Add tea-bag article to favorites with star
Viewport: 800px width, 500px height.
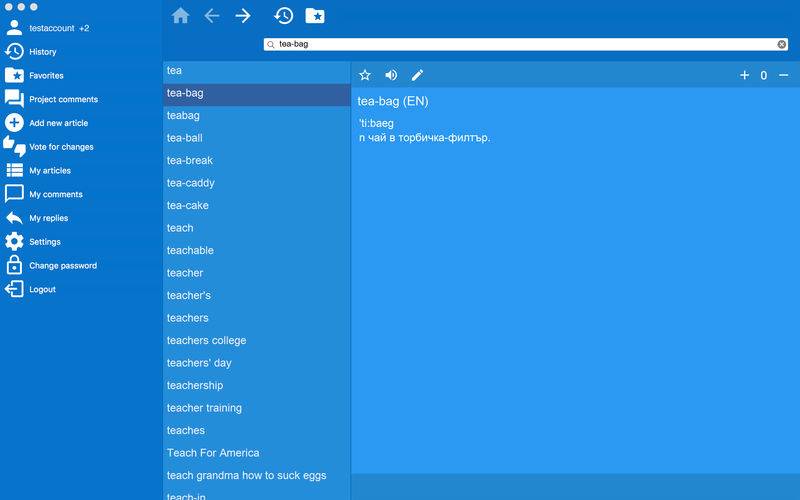(365, 76)
